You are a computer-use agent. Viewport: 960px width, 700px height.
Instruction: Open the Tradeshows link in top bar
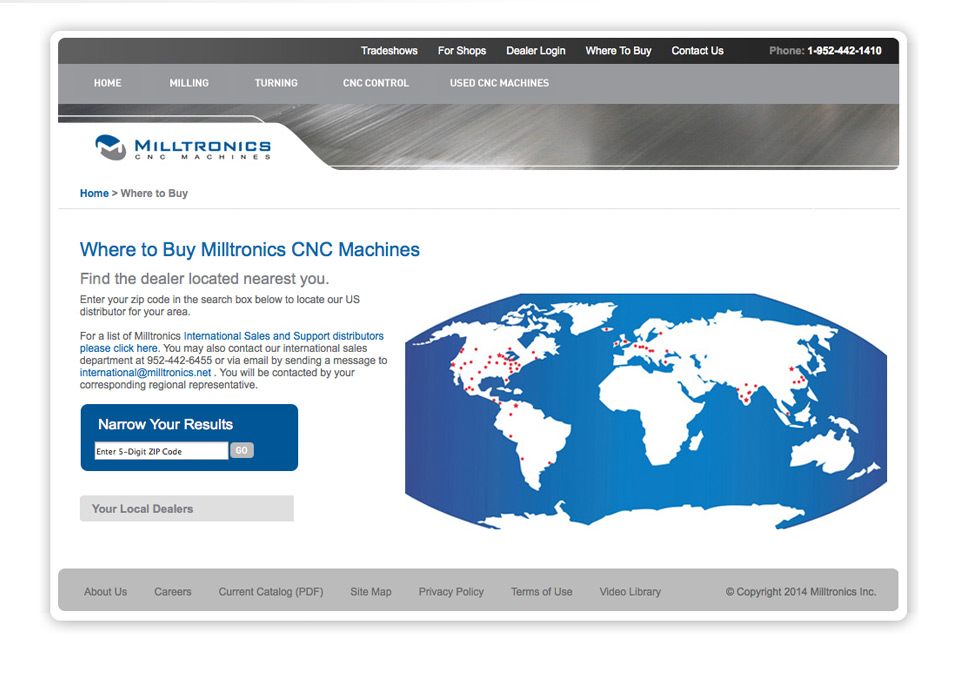[389, 51]
